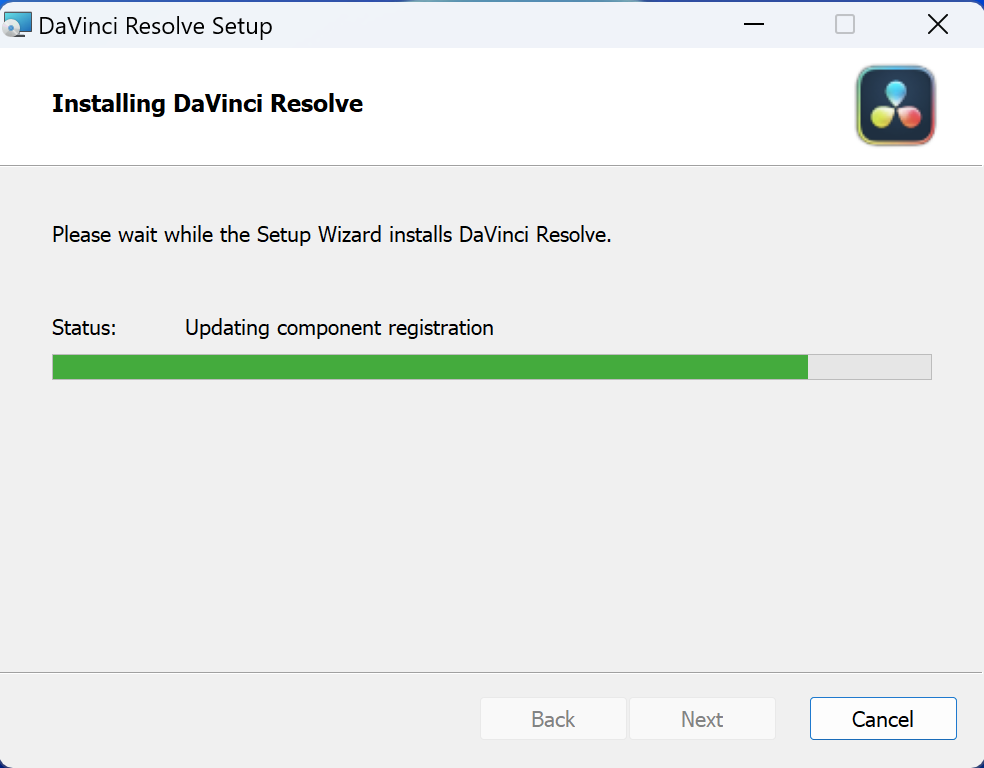Cancel the DaVinci Resolve installation
The height and width of the screenshot is (768, 984).
(x=882, y=719)
